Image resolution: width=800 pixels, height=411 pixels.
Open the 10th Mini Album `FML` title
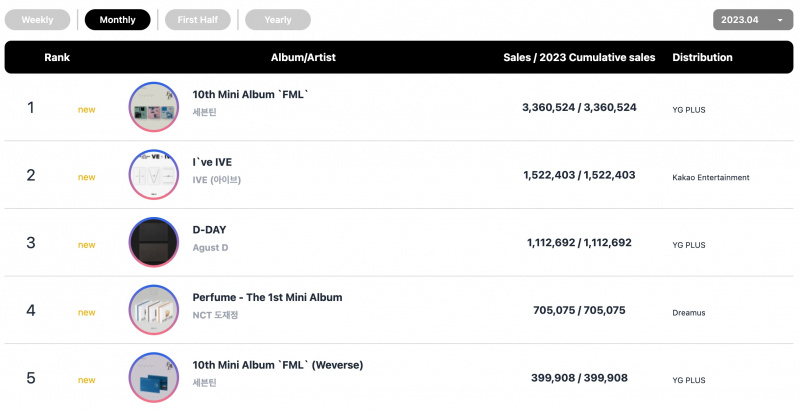(x=250, y=94)
